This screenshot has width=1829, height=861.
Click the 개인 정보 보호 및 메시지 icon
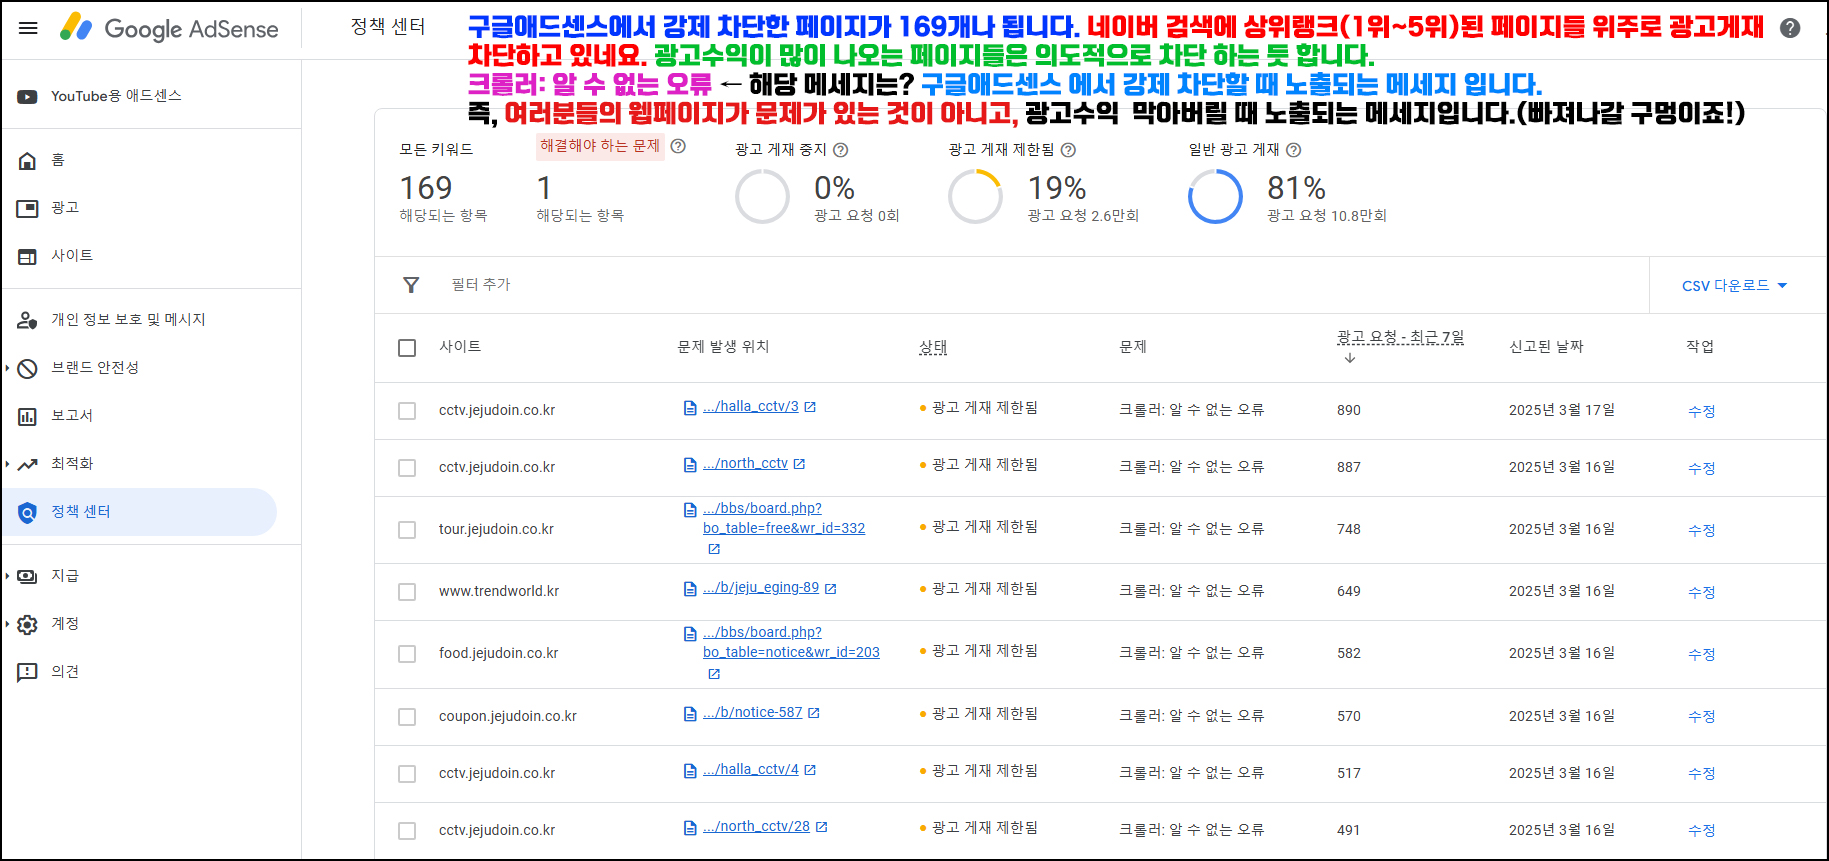[x=28, y=320]
